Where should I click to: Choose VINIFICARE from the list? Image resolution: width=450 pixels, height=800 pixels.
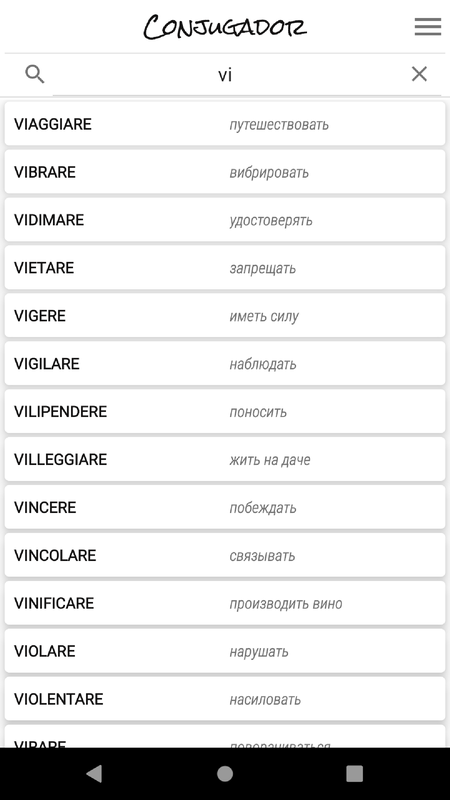point(225,604)
